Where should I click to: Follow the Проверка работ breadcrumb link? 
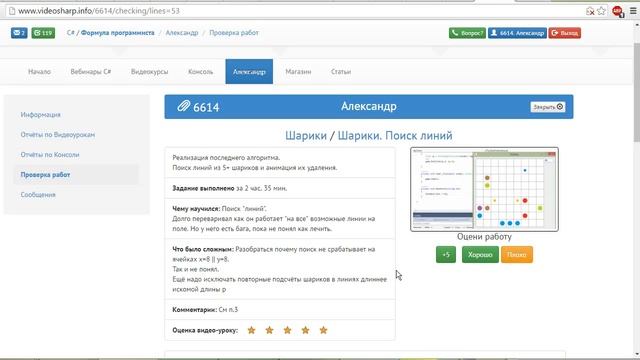click(x=234, y=33)
